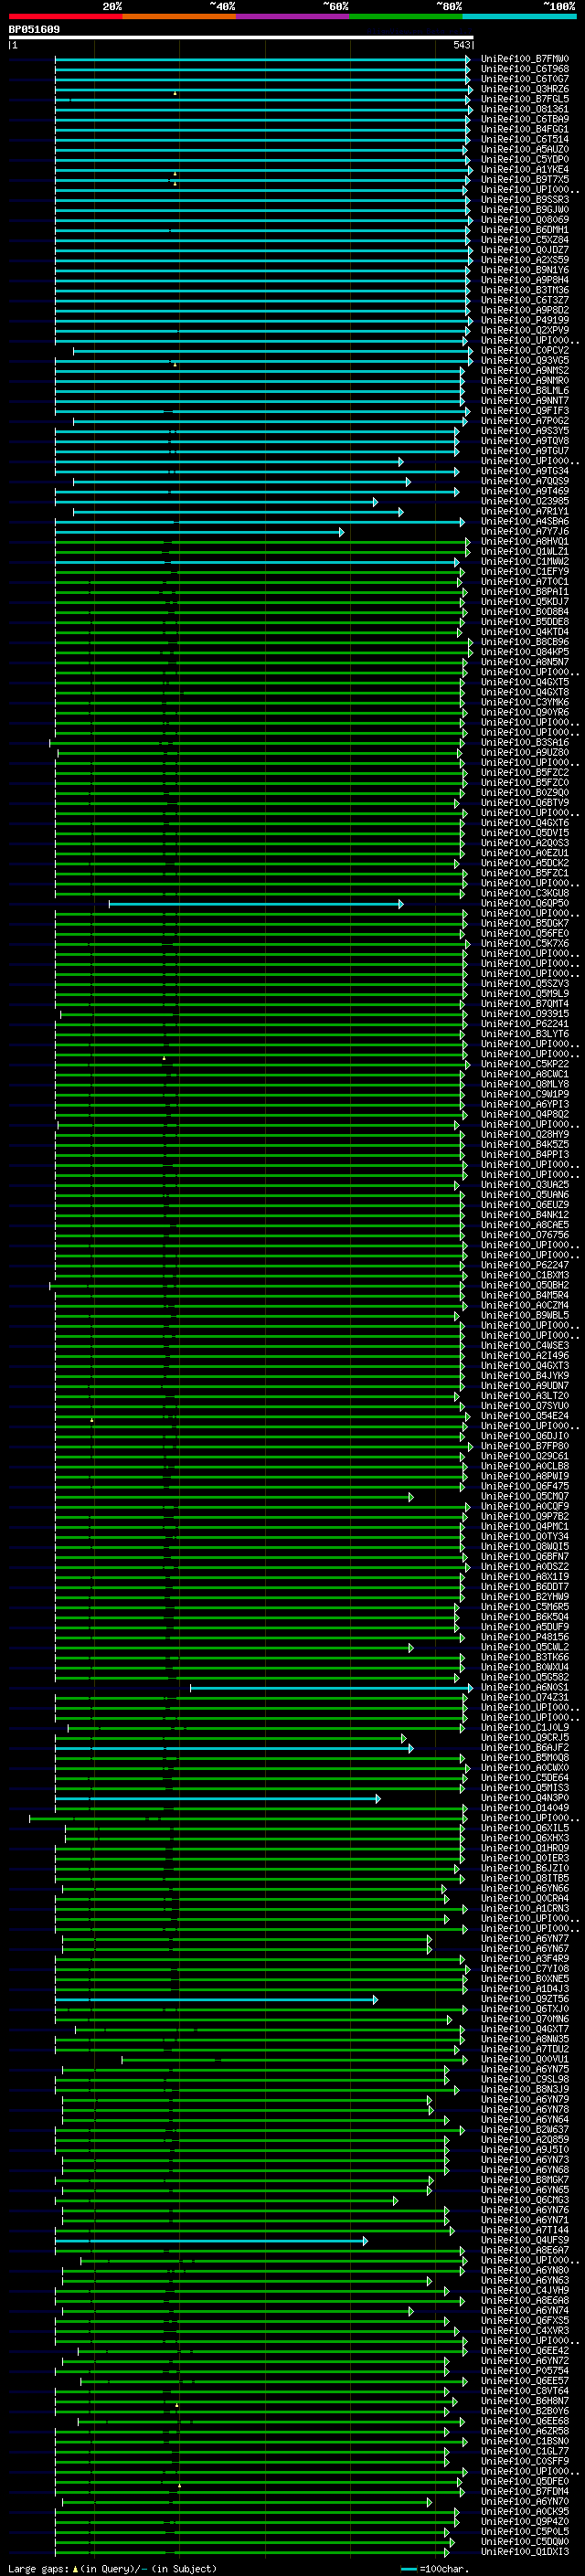Select hit label UniRef100_B9SSR3

coord(525,200)
